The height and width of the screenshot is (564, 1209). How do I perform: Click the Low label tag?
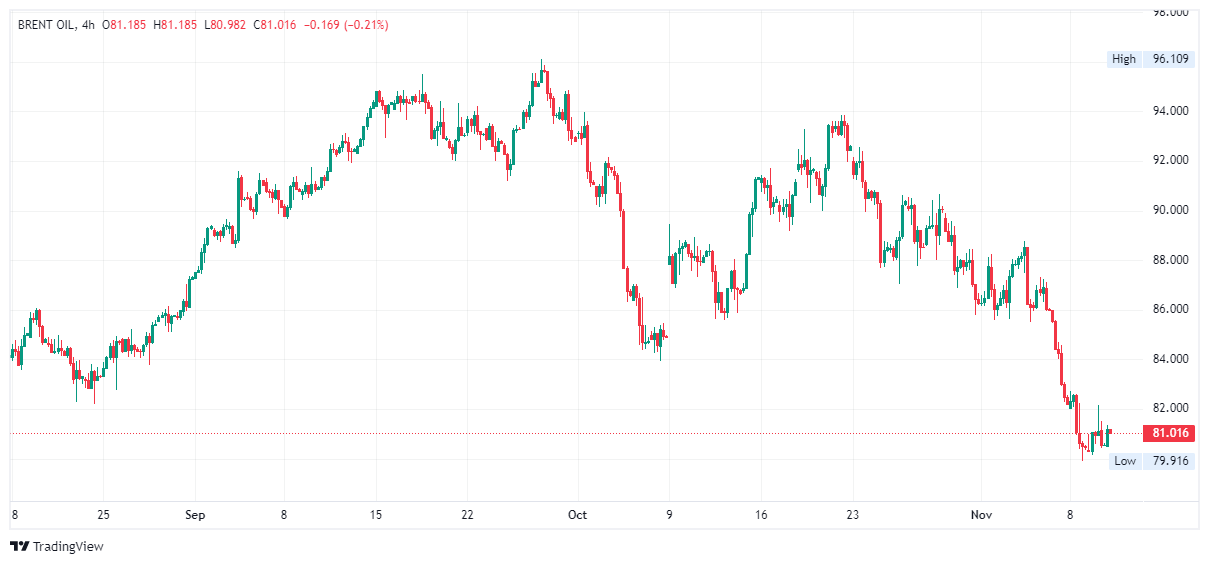tap(1125, 461)
